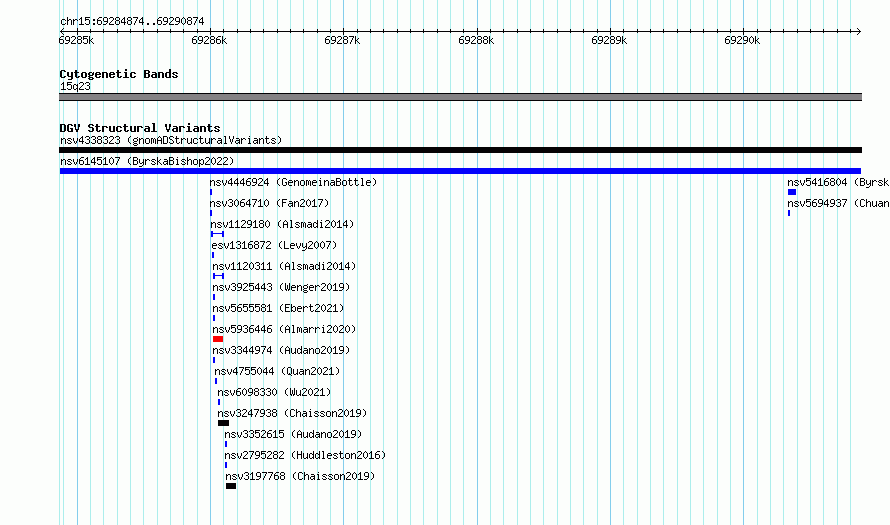Open nsv5694937 variant label at right
The width and height of the screenshot is (890, 525).
point(838,203)
